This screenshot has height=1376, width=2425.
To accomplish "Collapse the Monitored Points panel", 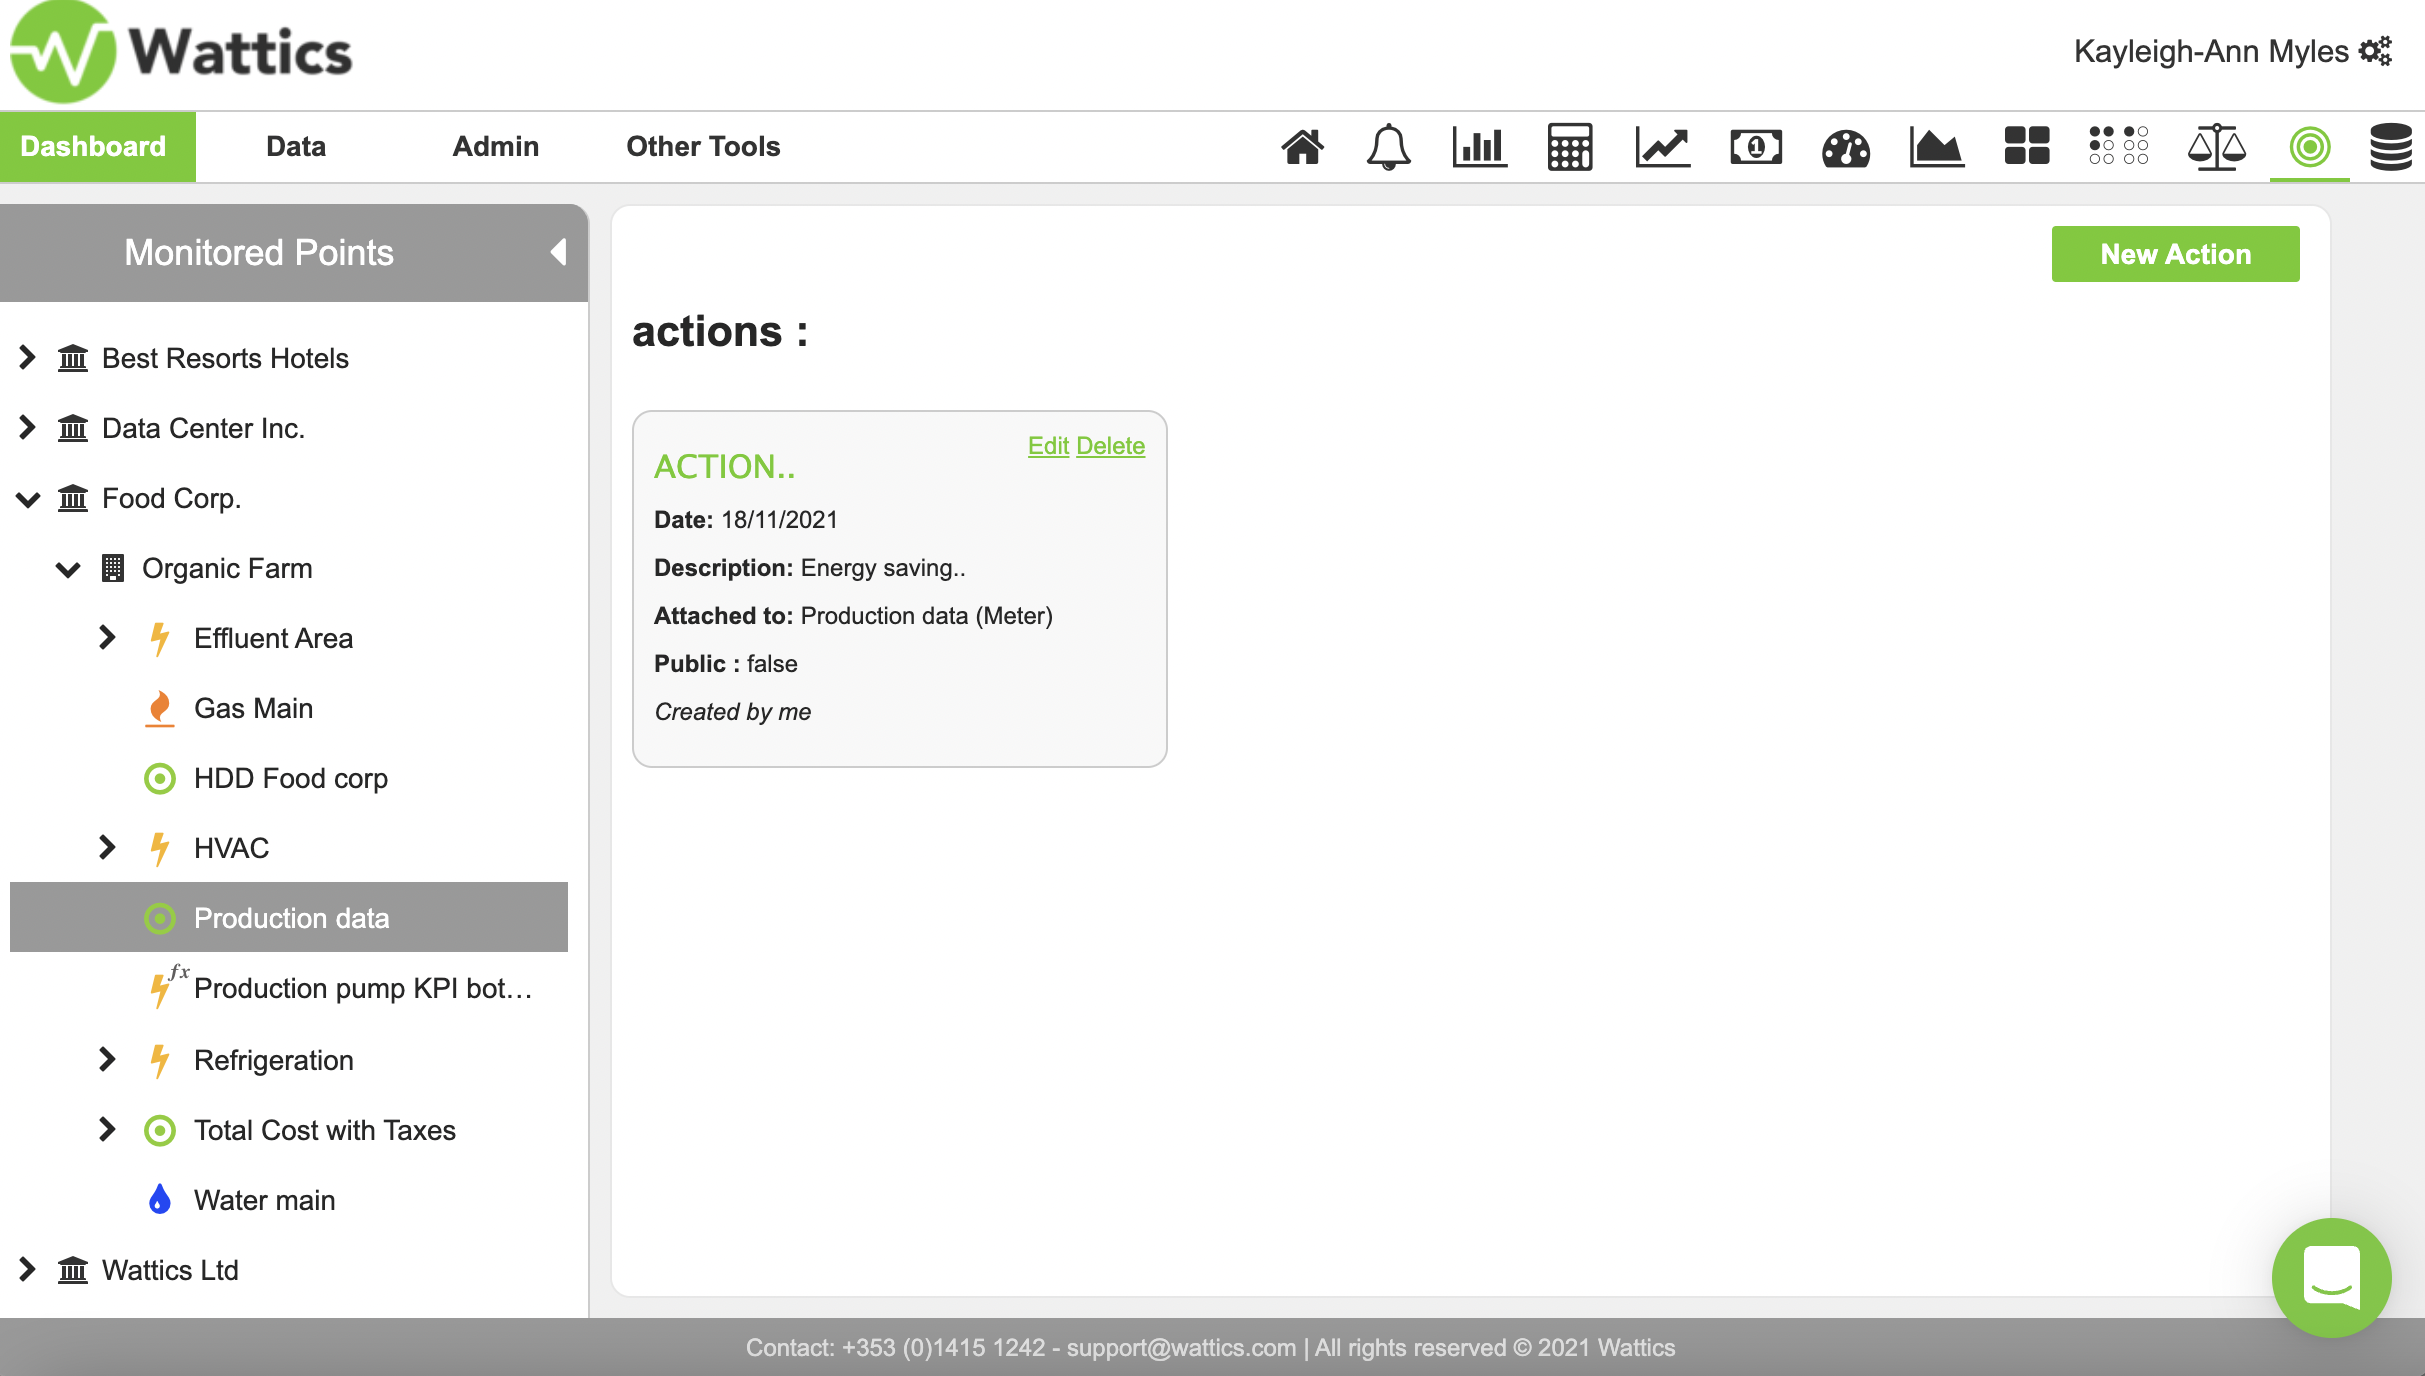I will (558, 252).
